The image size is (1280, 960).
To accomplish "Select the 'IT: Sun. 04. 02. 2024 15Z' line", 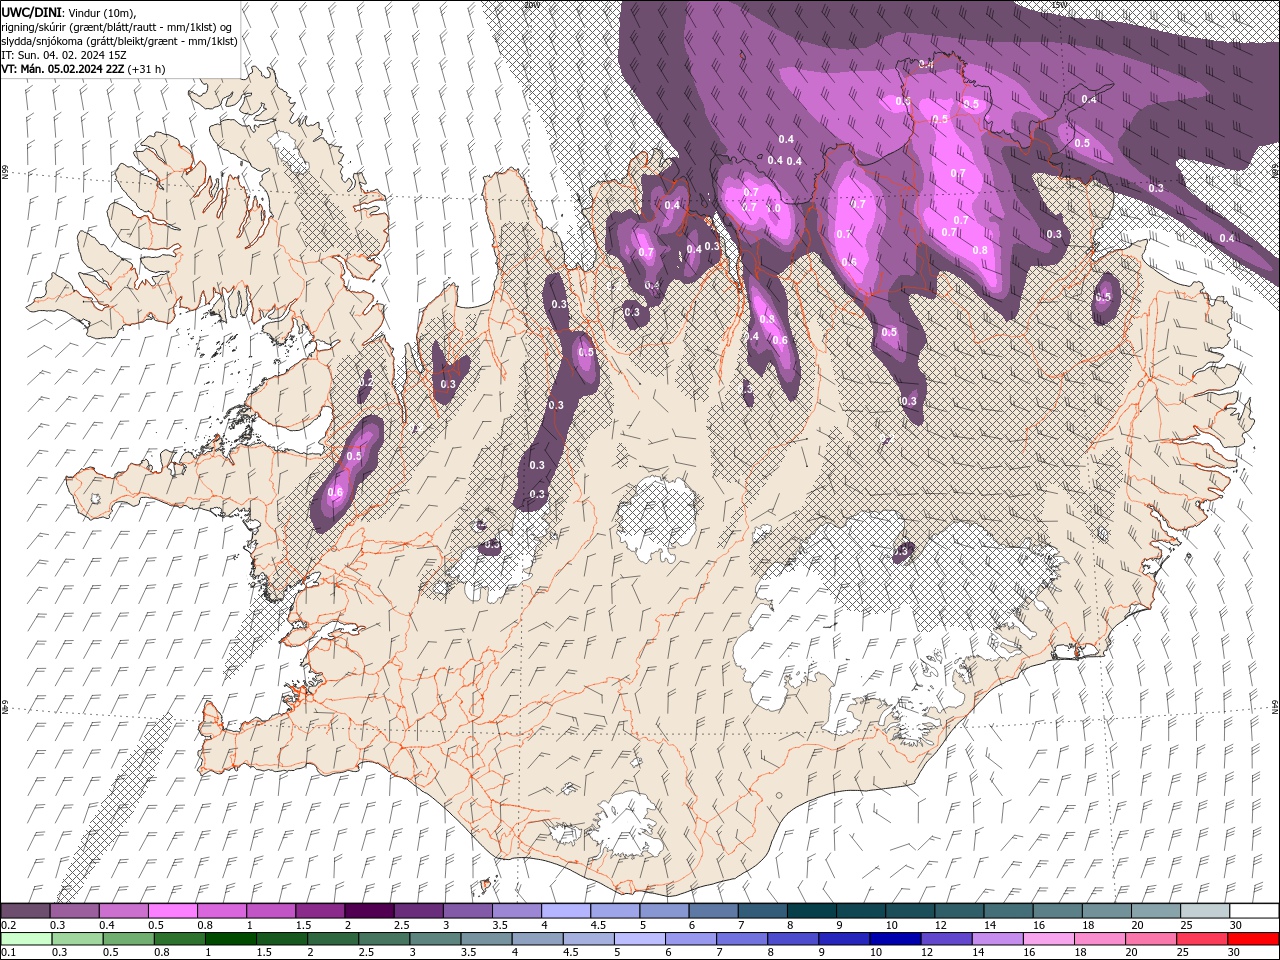I will (64, 55).
